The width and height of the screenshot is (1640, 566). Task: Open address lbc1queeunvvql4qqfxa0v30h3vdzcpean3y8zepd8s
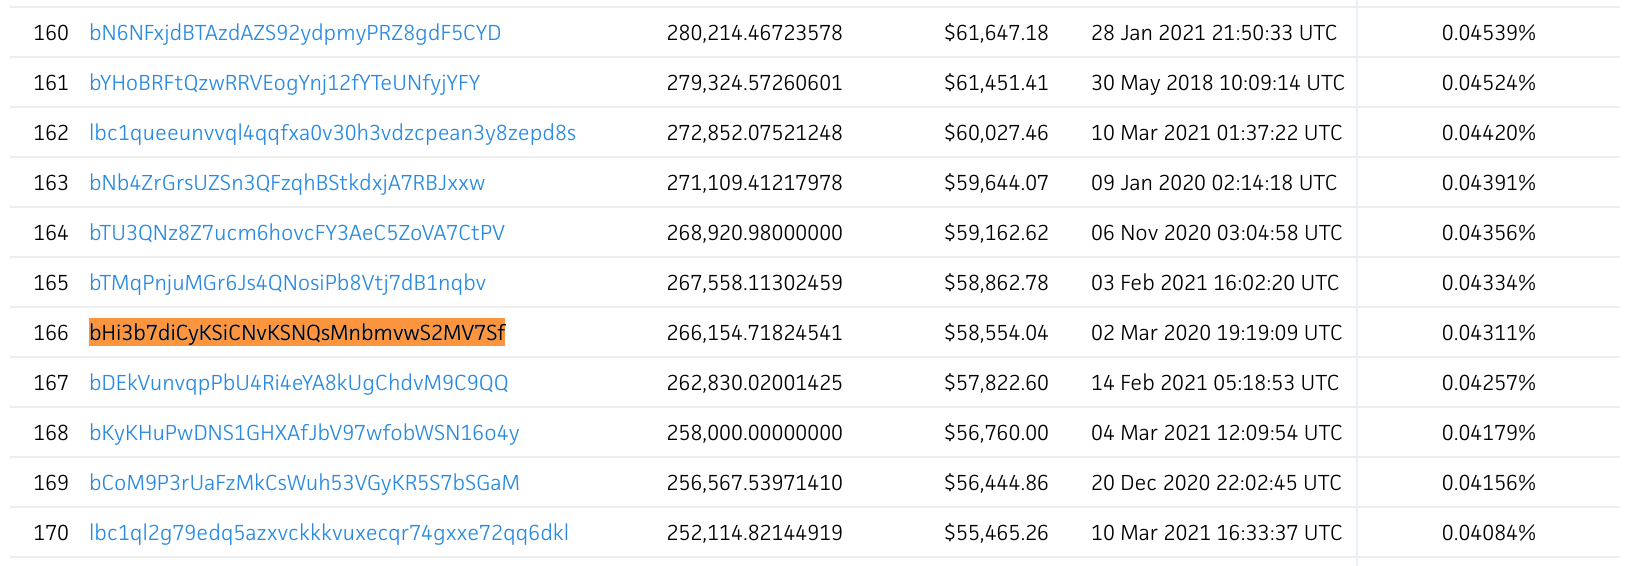click(332, 133)
